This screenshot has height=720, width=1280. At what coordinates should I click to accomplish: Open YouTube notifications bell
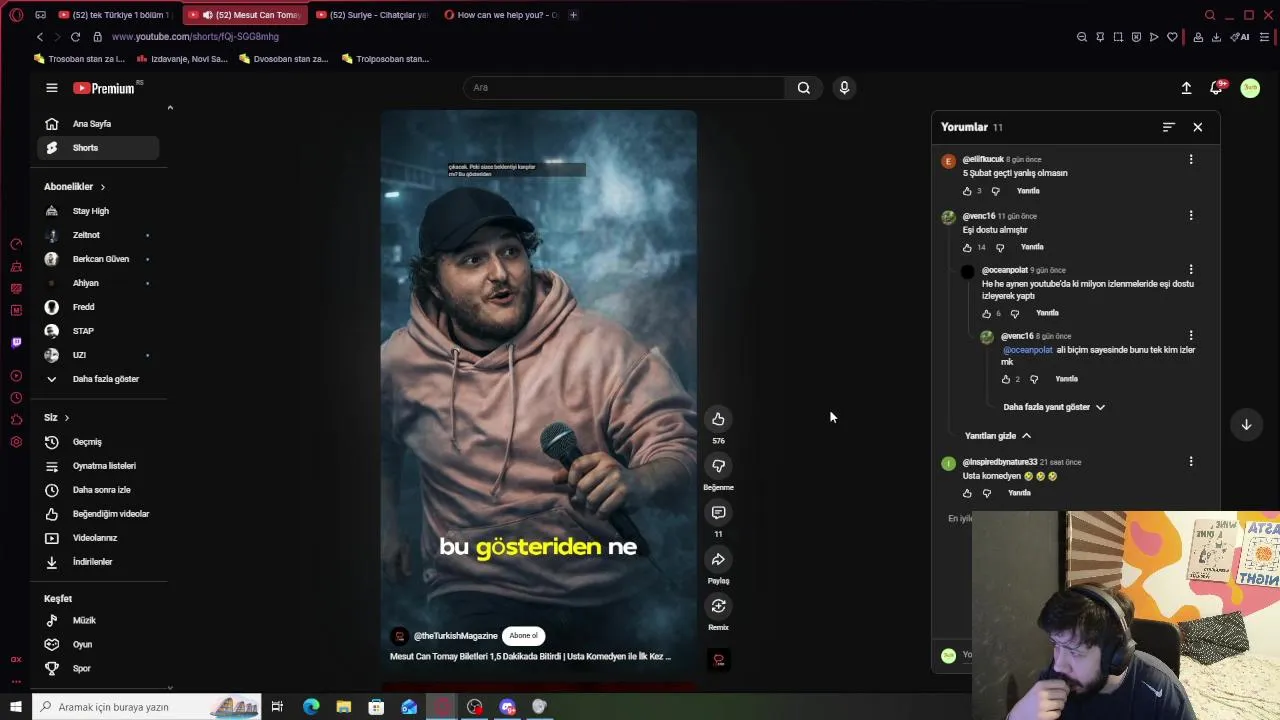(1216, 88)
